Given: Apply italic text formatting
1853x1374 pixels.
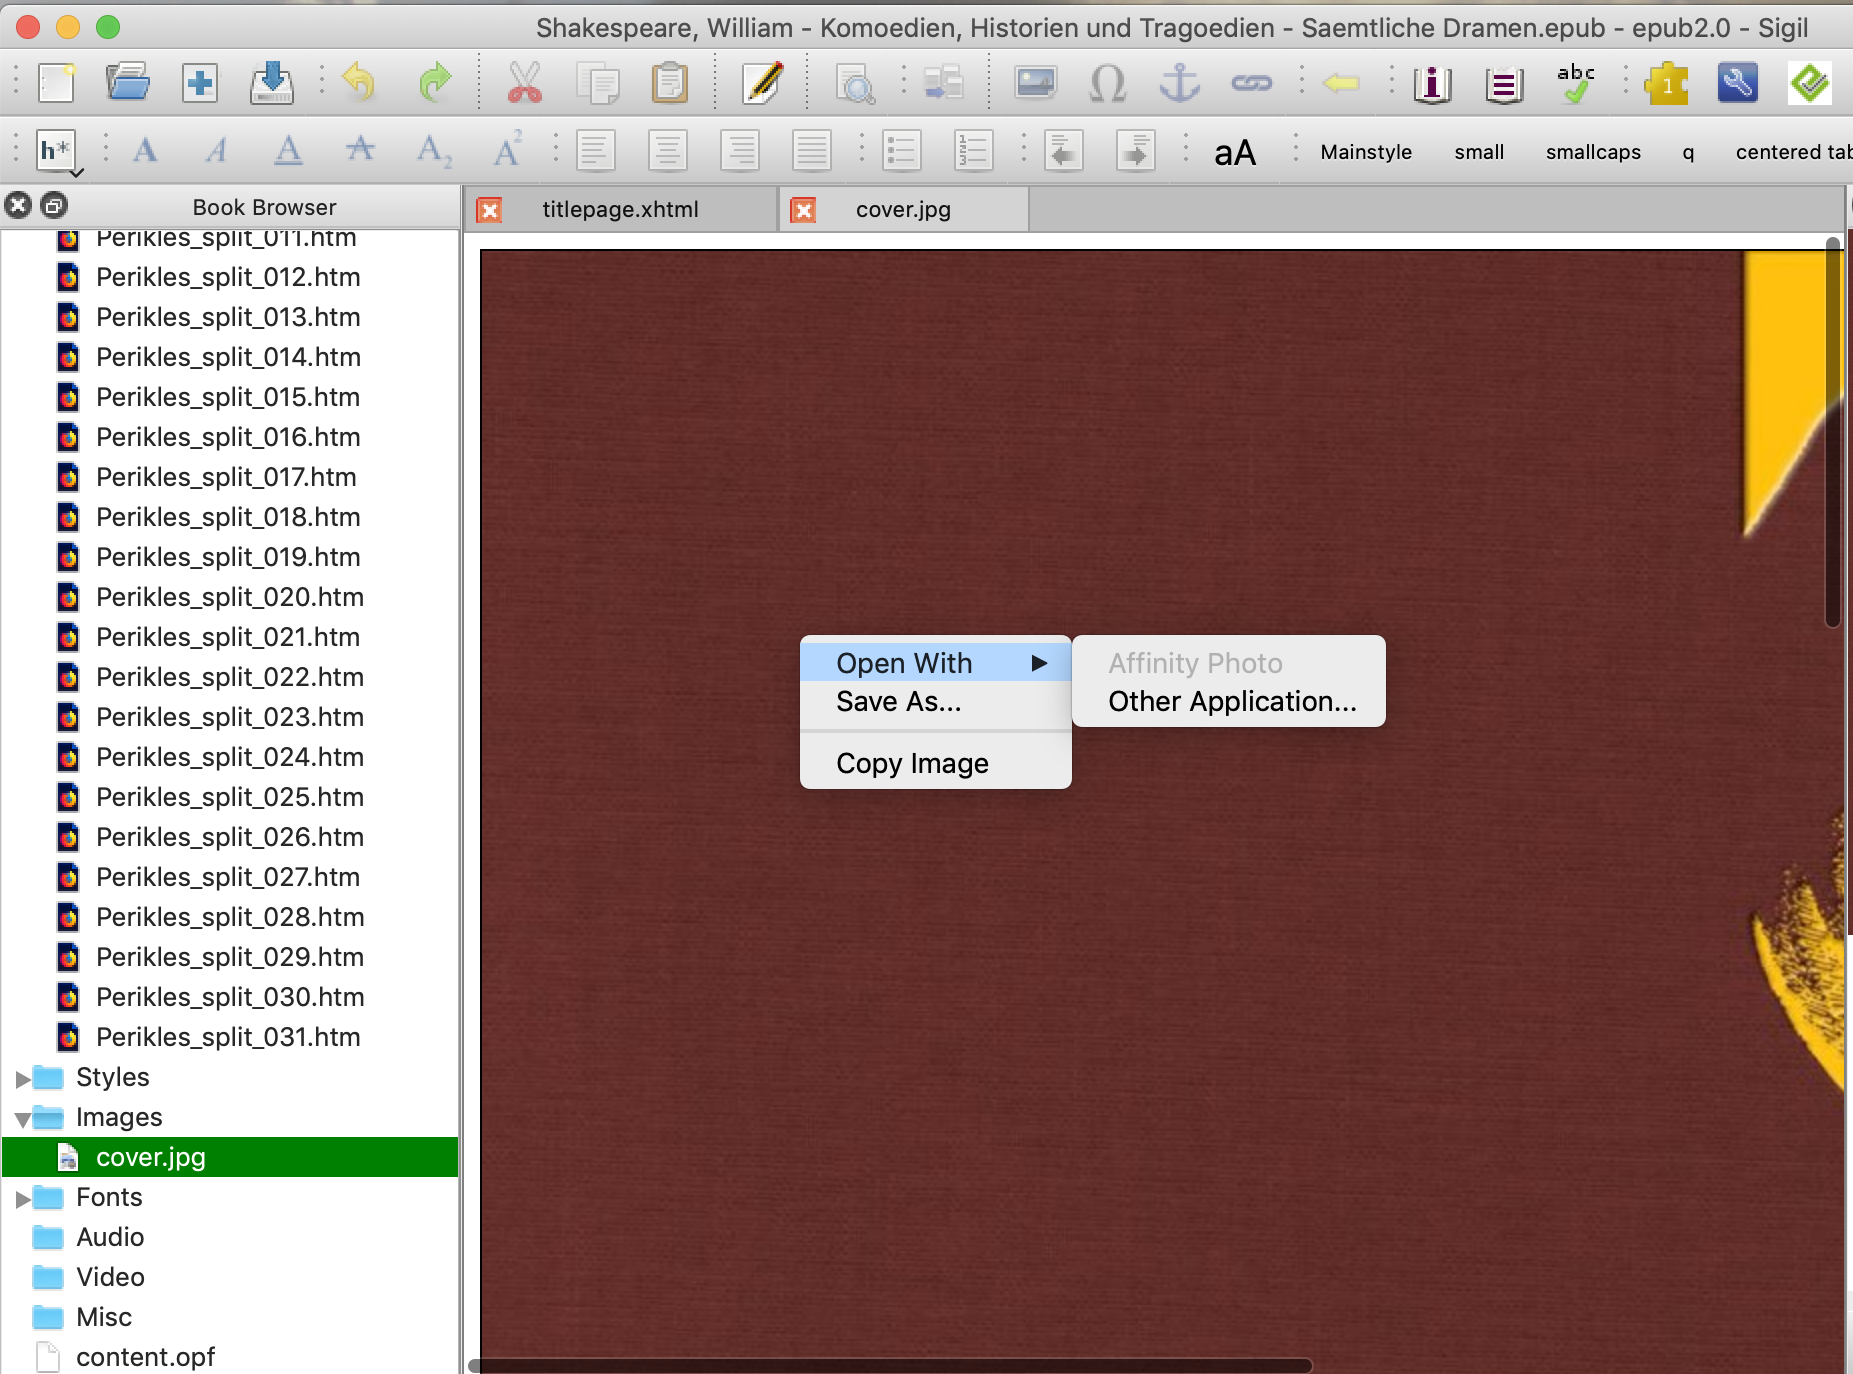Looking at the screenshot, I should coord(217,151).
